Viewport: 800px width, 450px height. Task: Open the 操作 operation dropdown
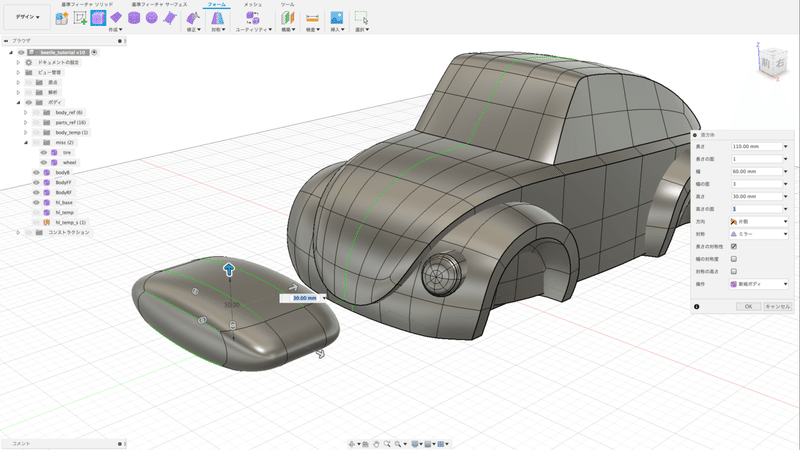(758, 284)
